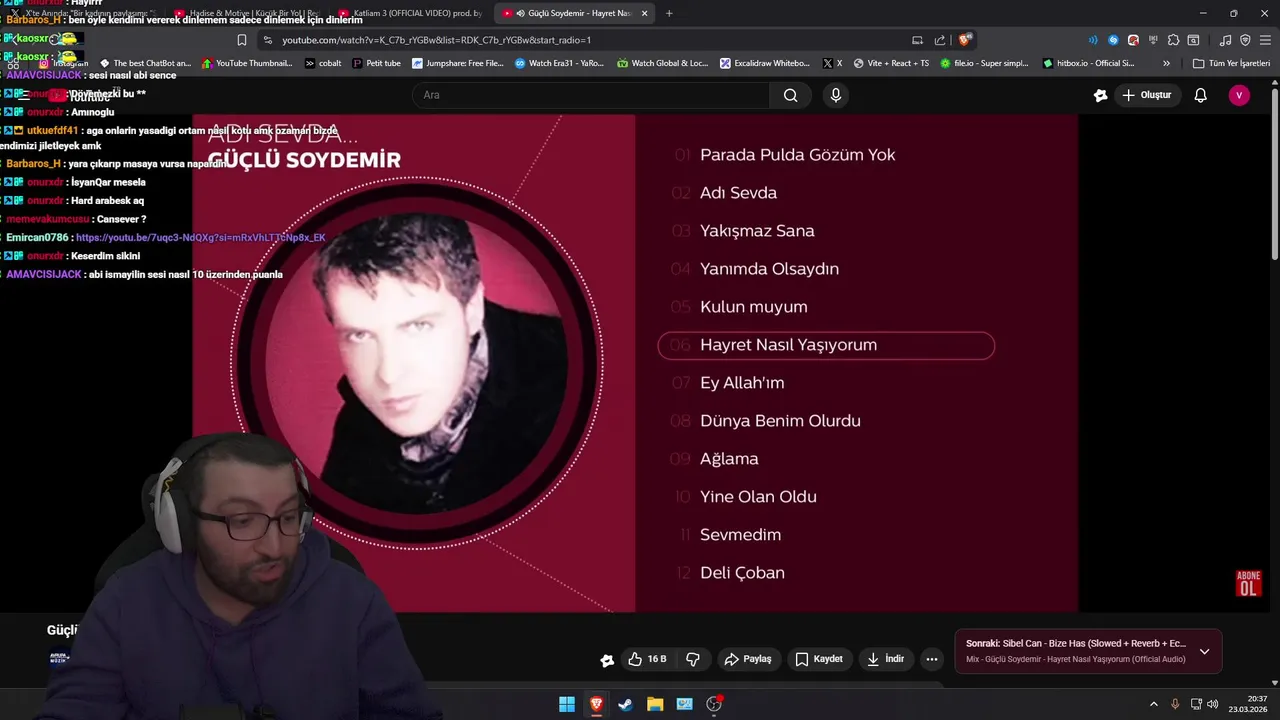Open the Brave hamburger main menu
This screenshot has width=1280, height=720.
point(1265,40)
